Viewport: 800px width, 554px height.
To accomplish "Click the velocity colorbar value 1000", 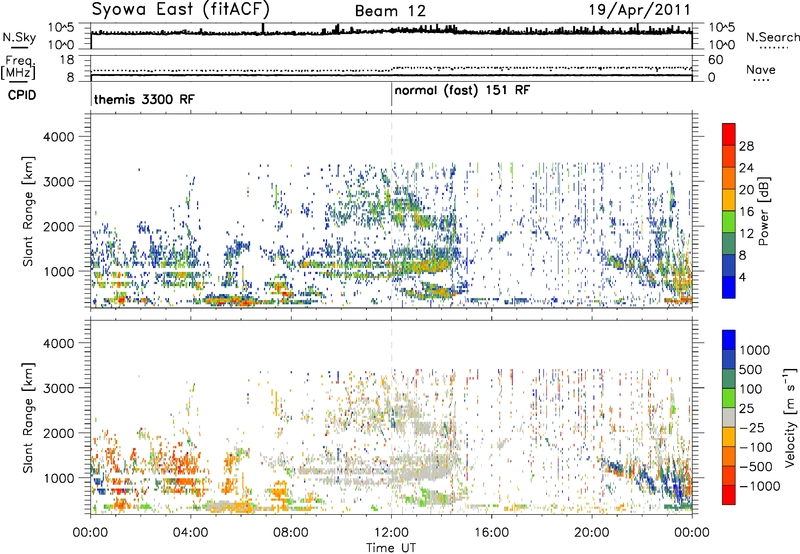I will [755, 350].
